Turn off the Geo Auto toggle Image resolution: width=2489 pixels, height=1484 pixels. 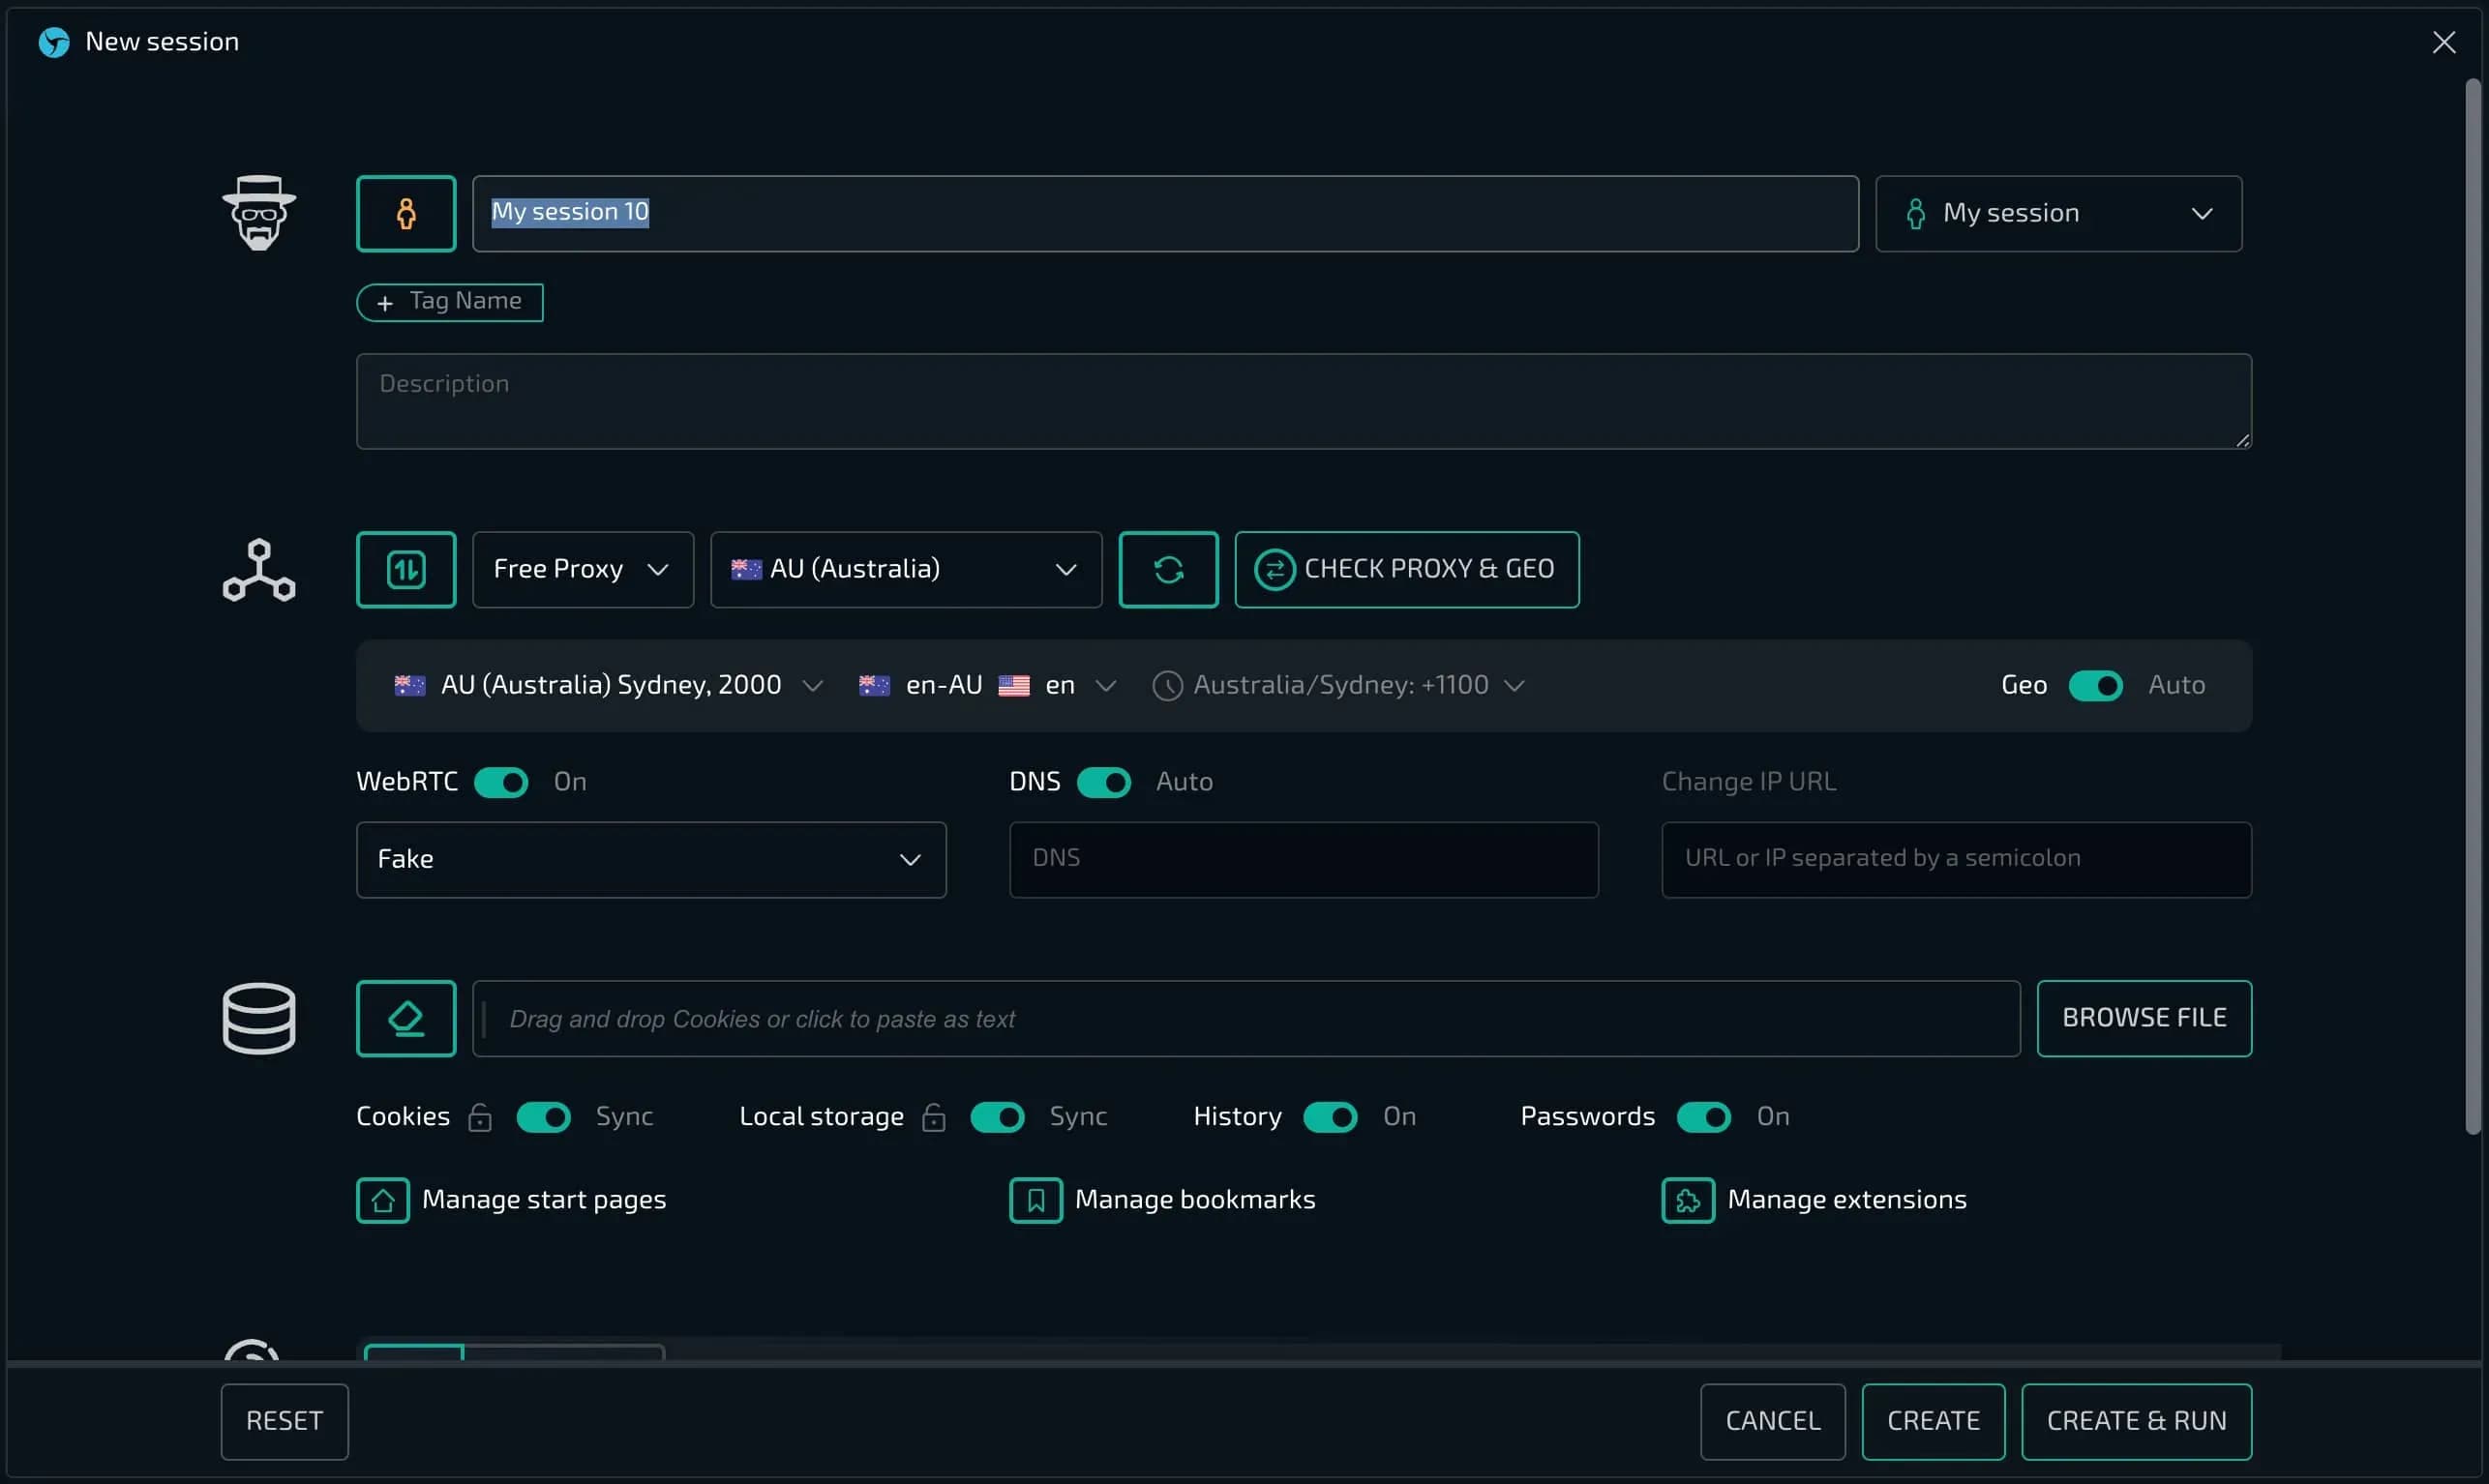tap(2095, 686)
